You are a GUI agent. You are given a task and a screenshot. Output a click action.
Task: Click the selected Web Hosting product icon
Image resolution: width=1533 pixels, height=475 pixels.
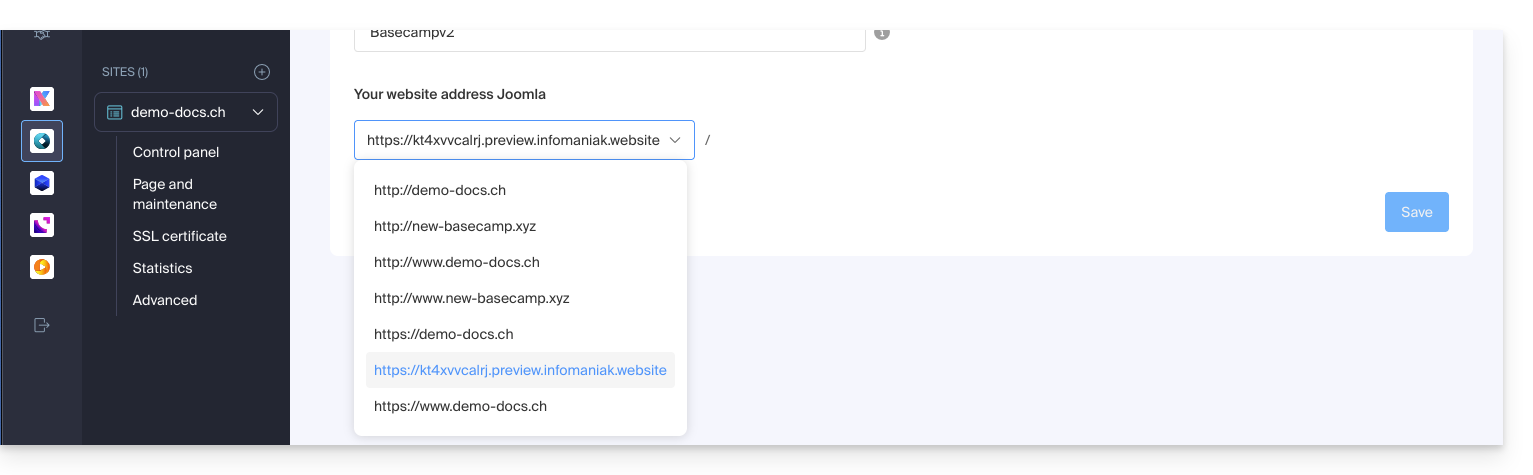click(42, 141)
